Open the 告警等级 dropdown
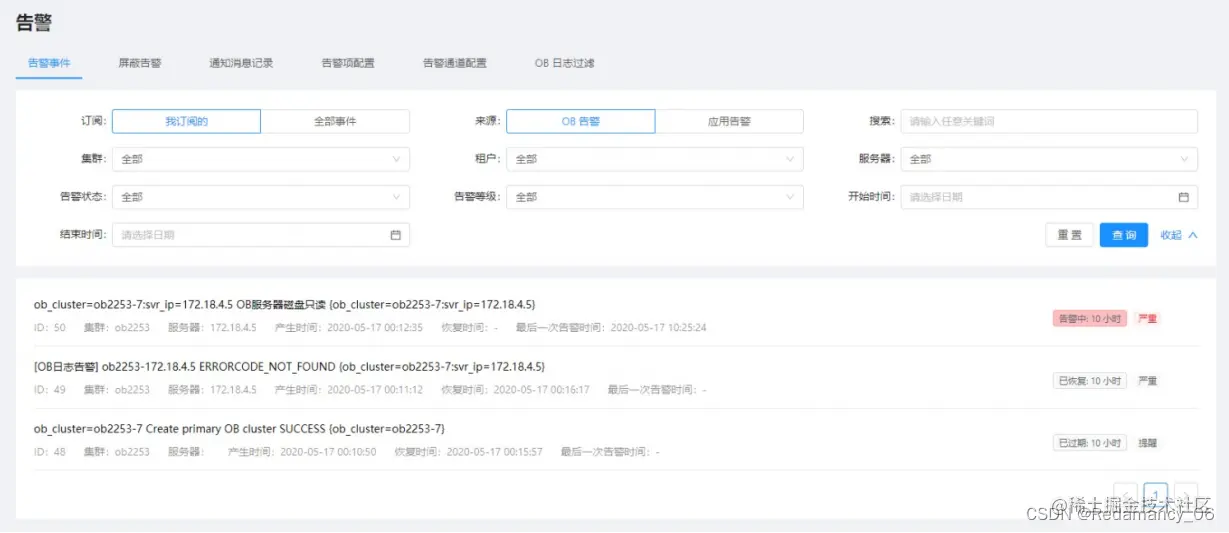The height and width of the screenshot is (533, 1229). click(x=655, y=197)
